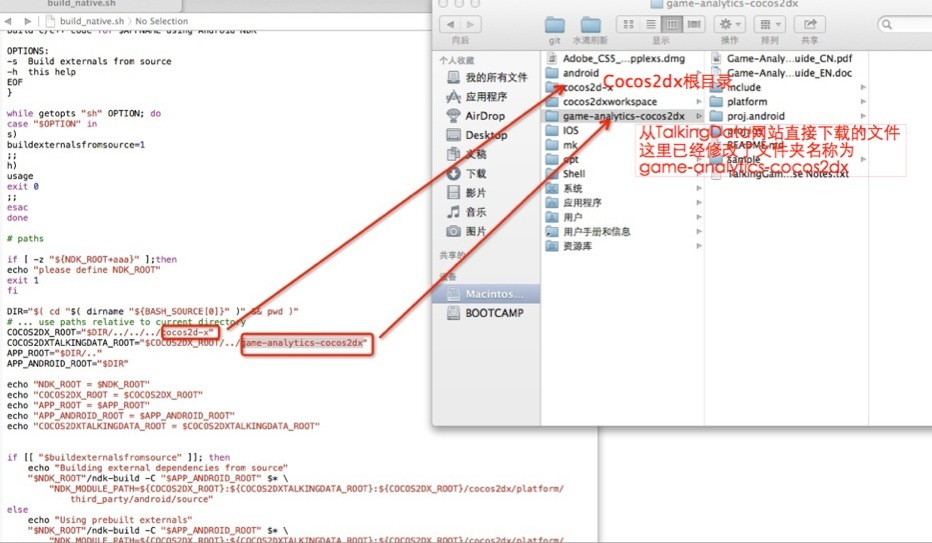Expand the proj.android folder arrow
Screen dimensions: 932x543
[x=863, y=116]
